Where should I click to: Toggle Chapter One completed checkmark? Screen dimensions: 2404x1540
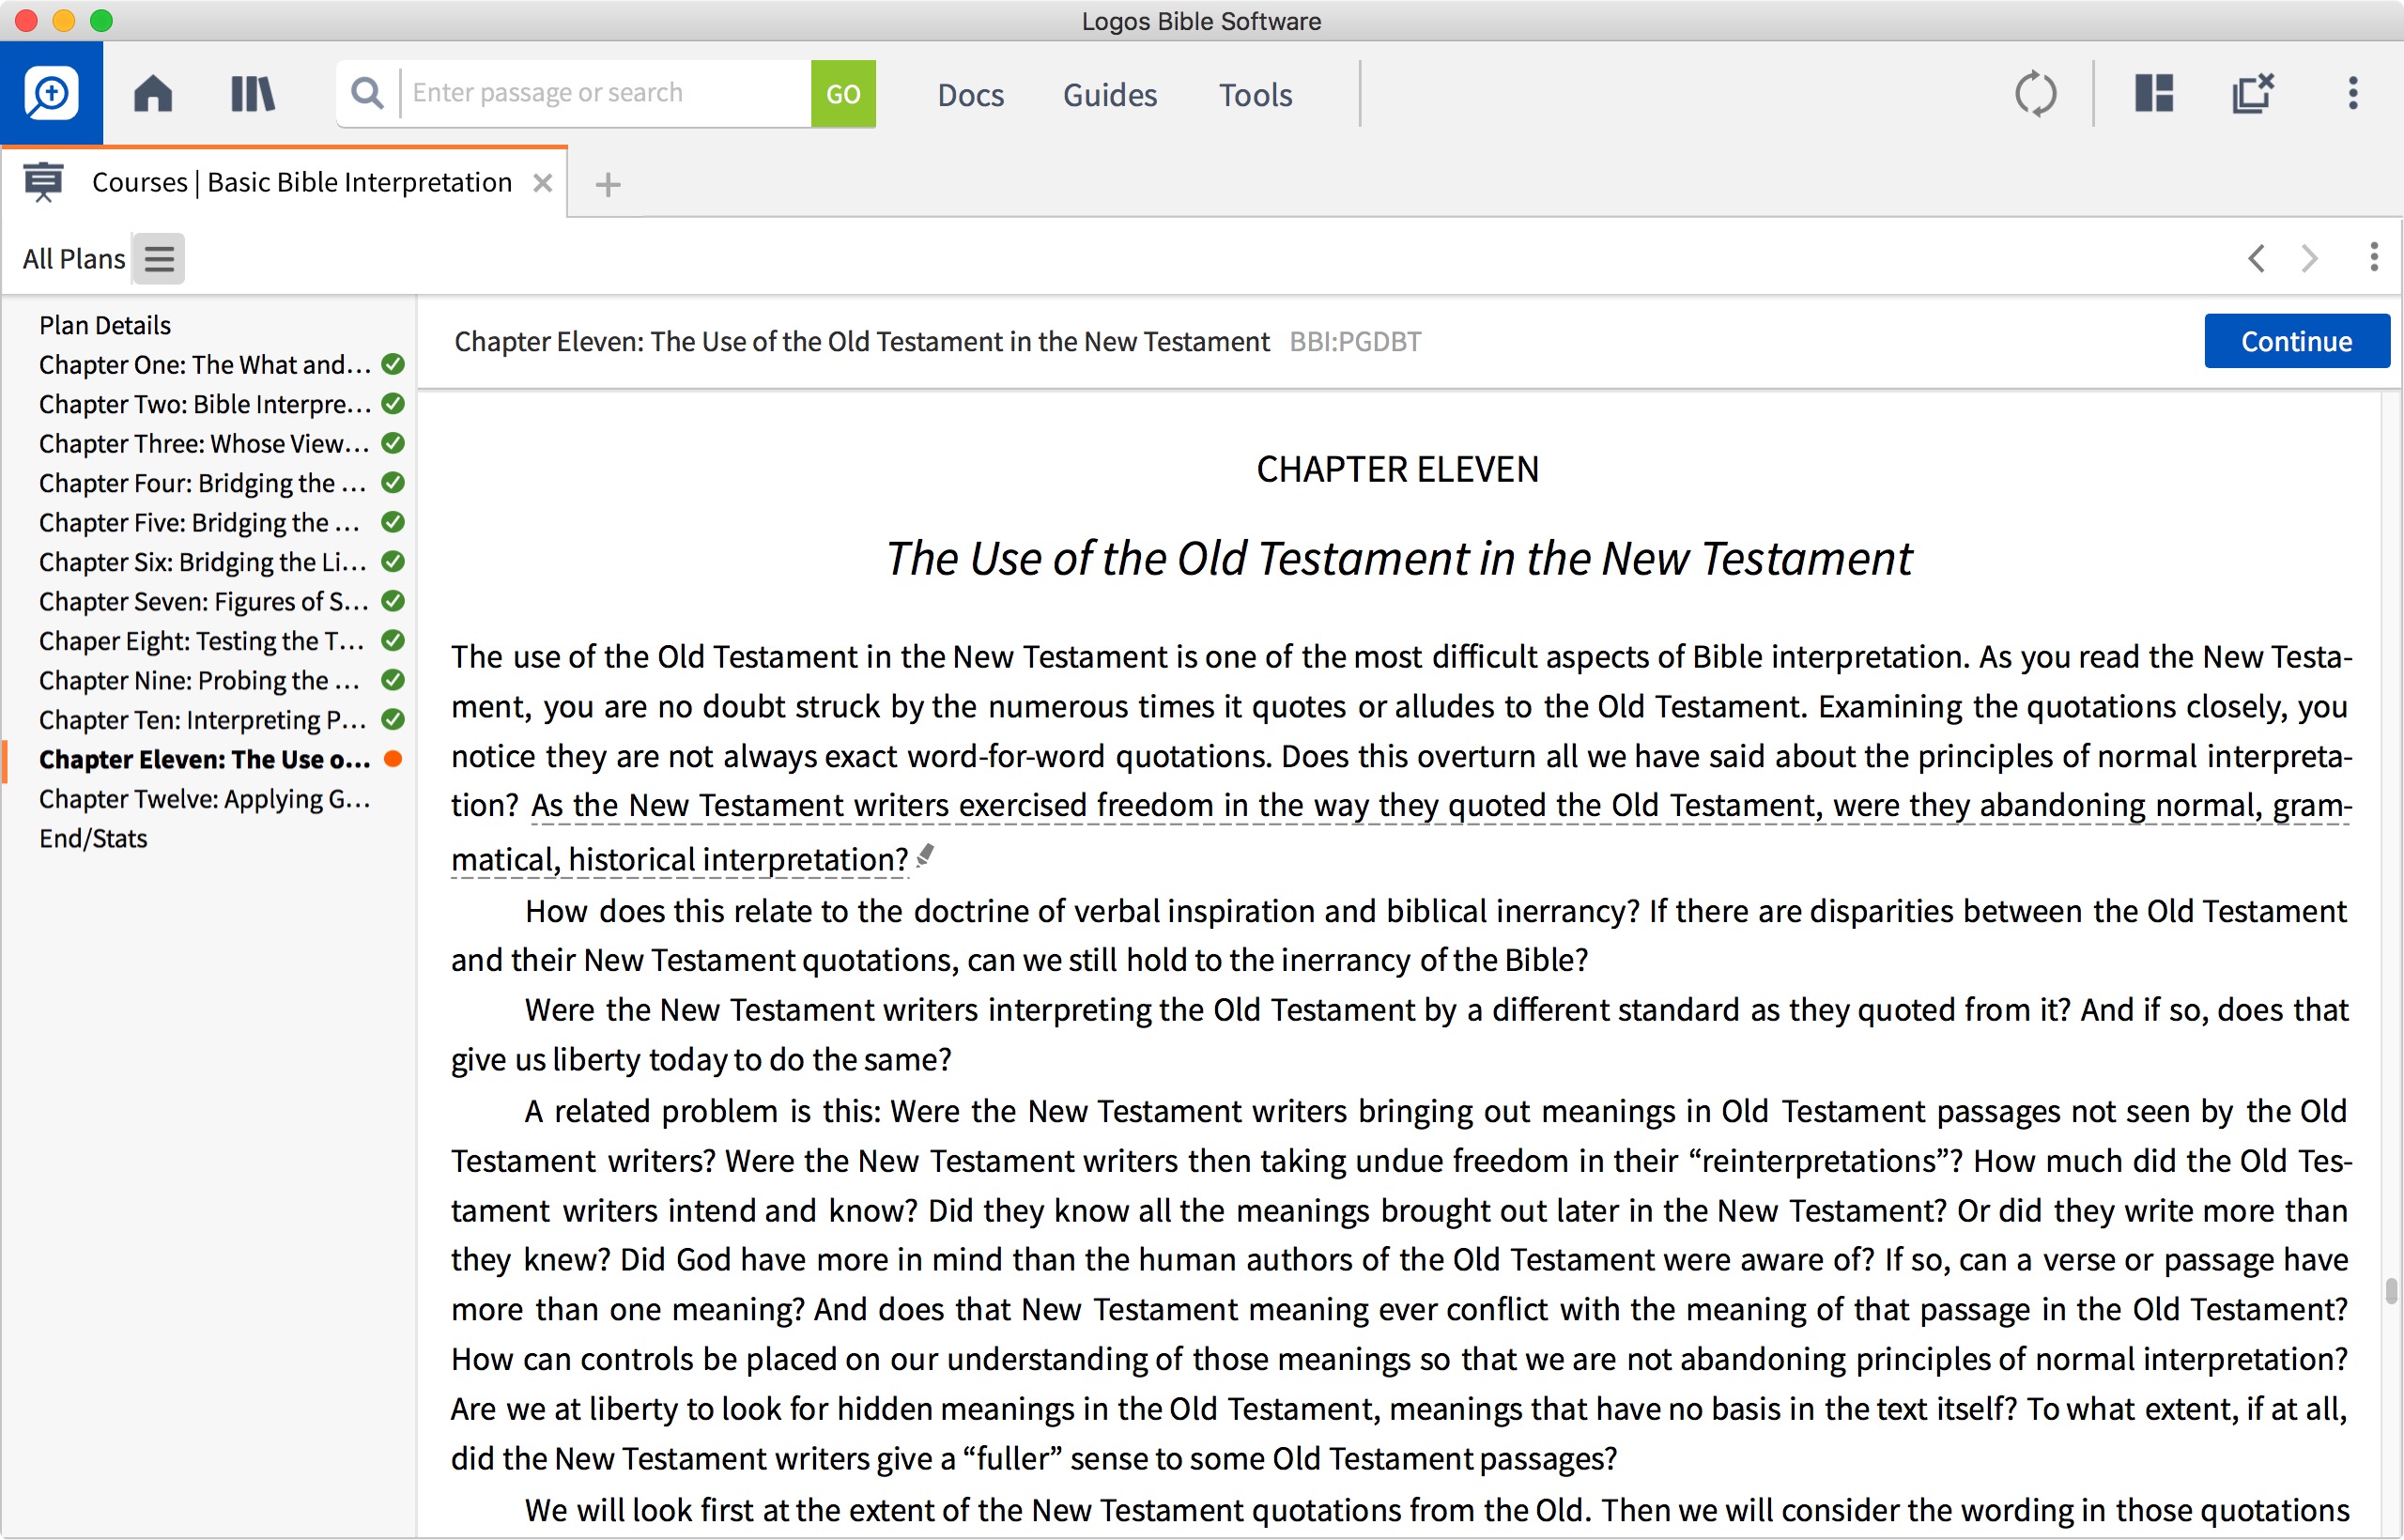tap(393, 364)
